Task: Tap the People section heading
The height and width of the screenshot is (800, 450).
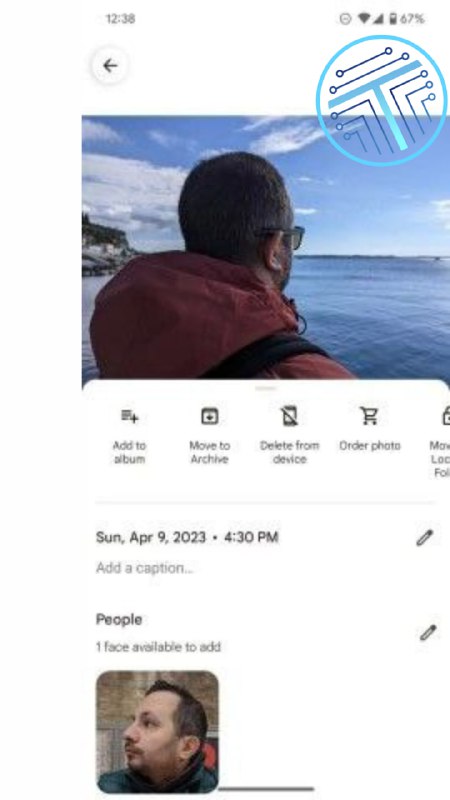Action: point(119,620)
